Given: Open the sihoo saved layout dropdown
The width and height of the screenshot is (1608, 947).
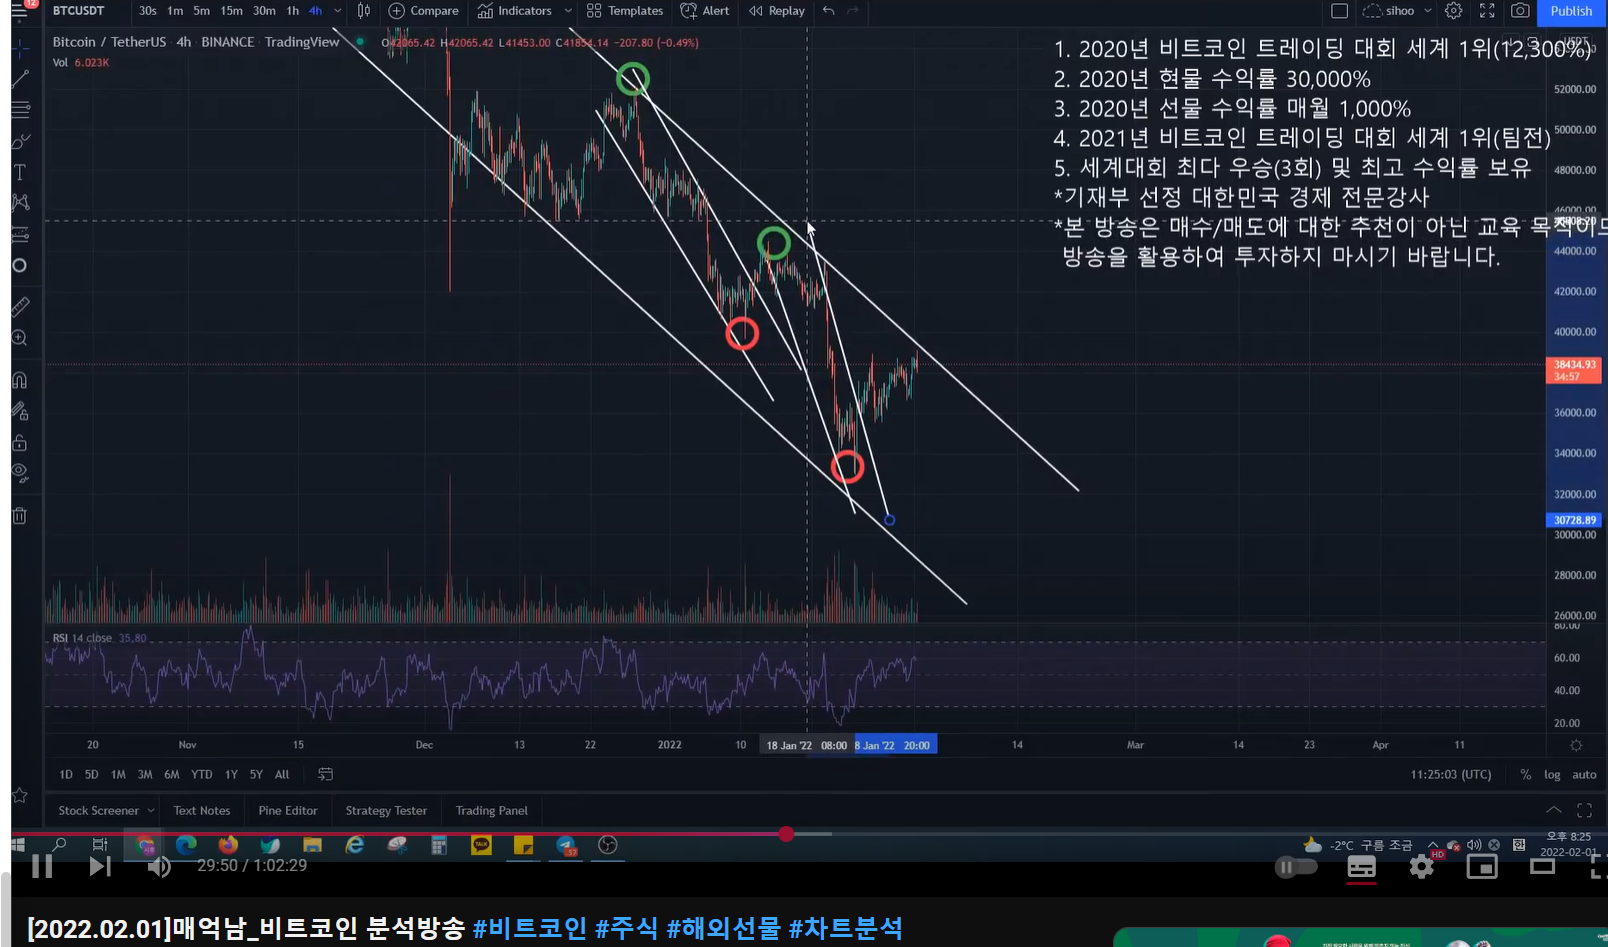Looking at the screenshot, I should 1397,11.
